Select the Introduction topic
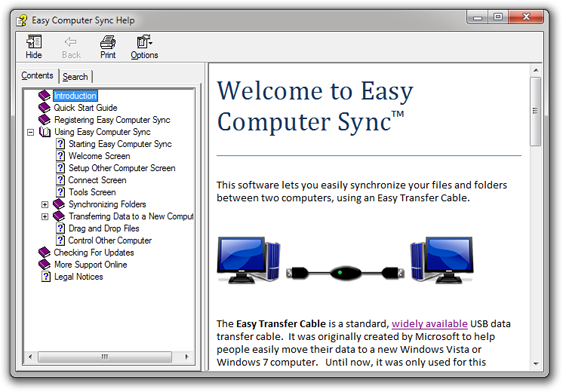This screenshot has height=392, width=563. point(75,95)
